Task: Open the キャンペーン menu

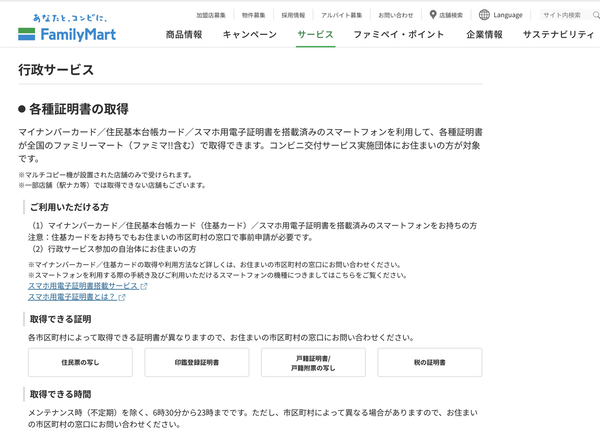Action: (x=249, y=34)
